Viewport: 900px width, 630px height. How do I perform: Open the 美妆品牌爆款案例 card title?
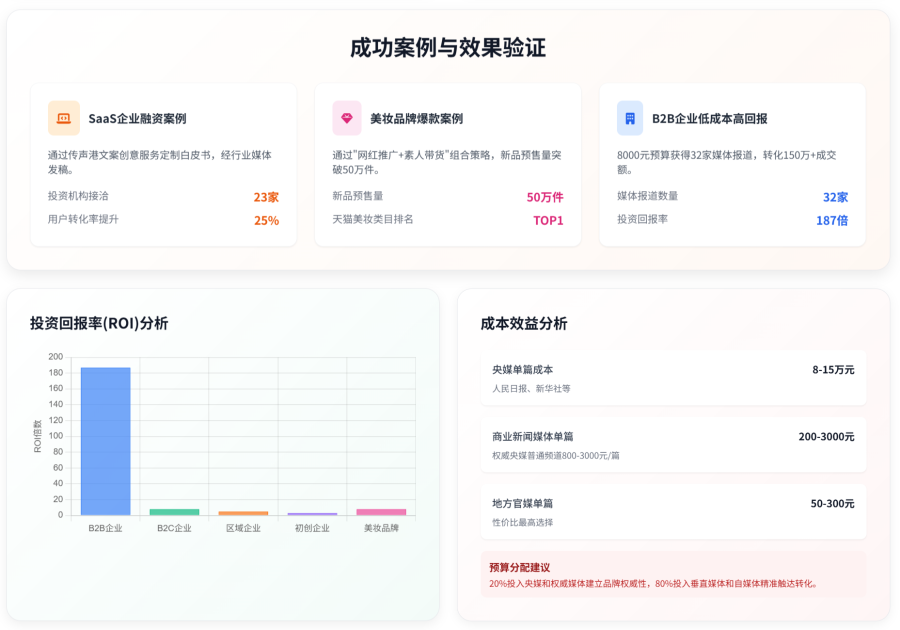[416, 118]
